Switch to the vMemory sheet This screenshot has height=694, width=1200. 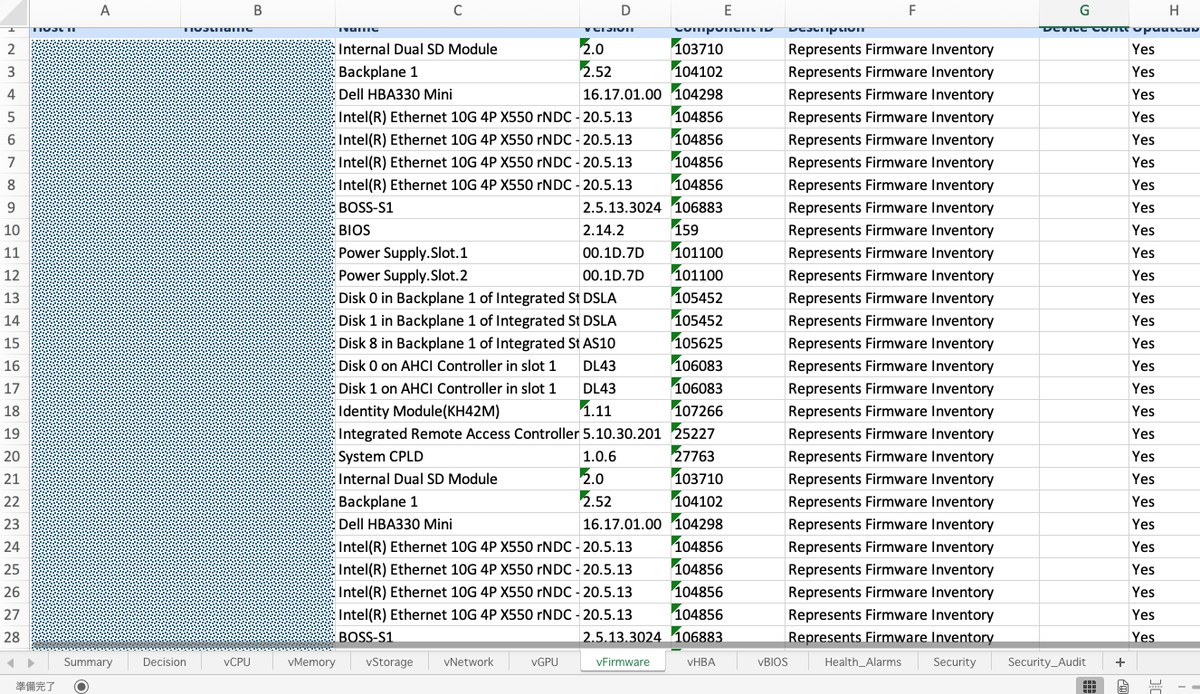[311, 662]
